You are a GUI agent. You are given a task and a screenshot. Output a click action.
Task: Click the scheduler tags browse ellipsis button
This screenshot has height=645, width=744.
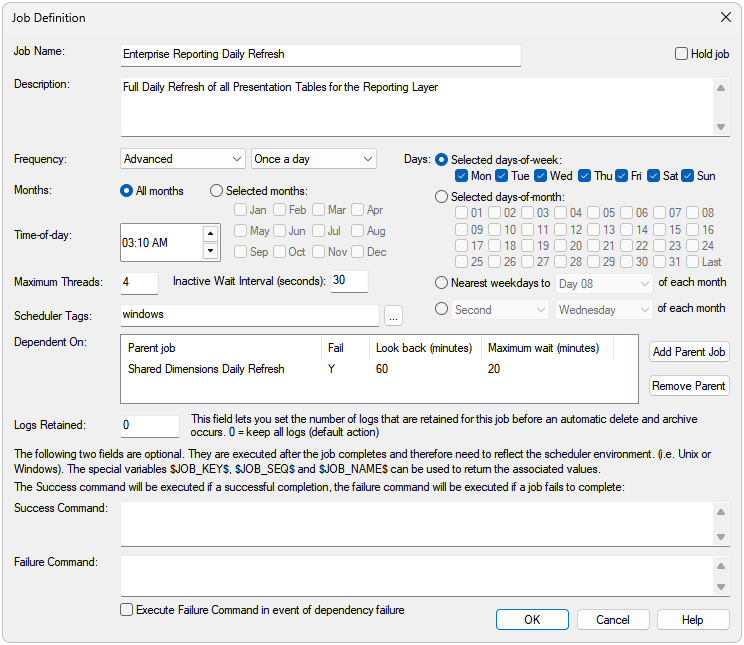(x=393, y=316)
